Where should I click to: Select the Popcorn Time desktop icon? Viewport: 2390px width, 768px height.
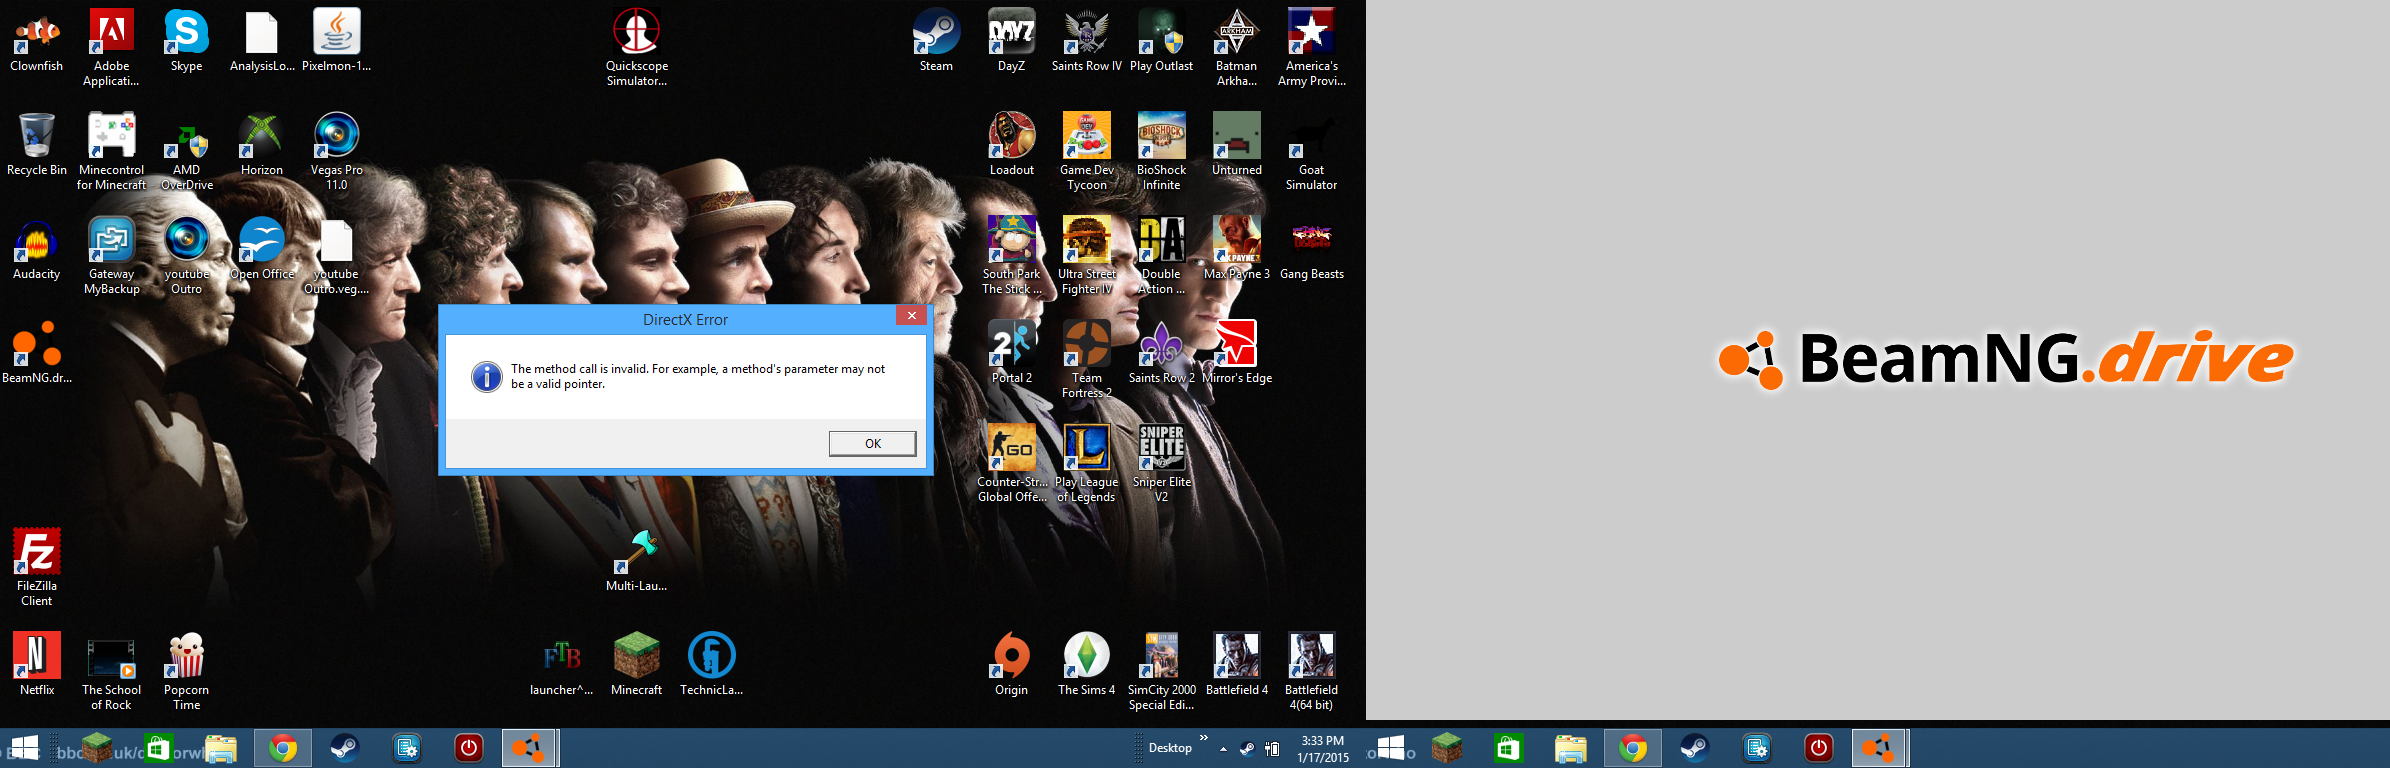pos(186,672)
